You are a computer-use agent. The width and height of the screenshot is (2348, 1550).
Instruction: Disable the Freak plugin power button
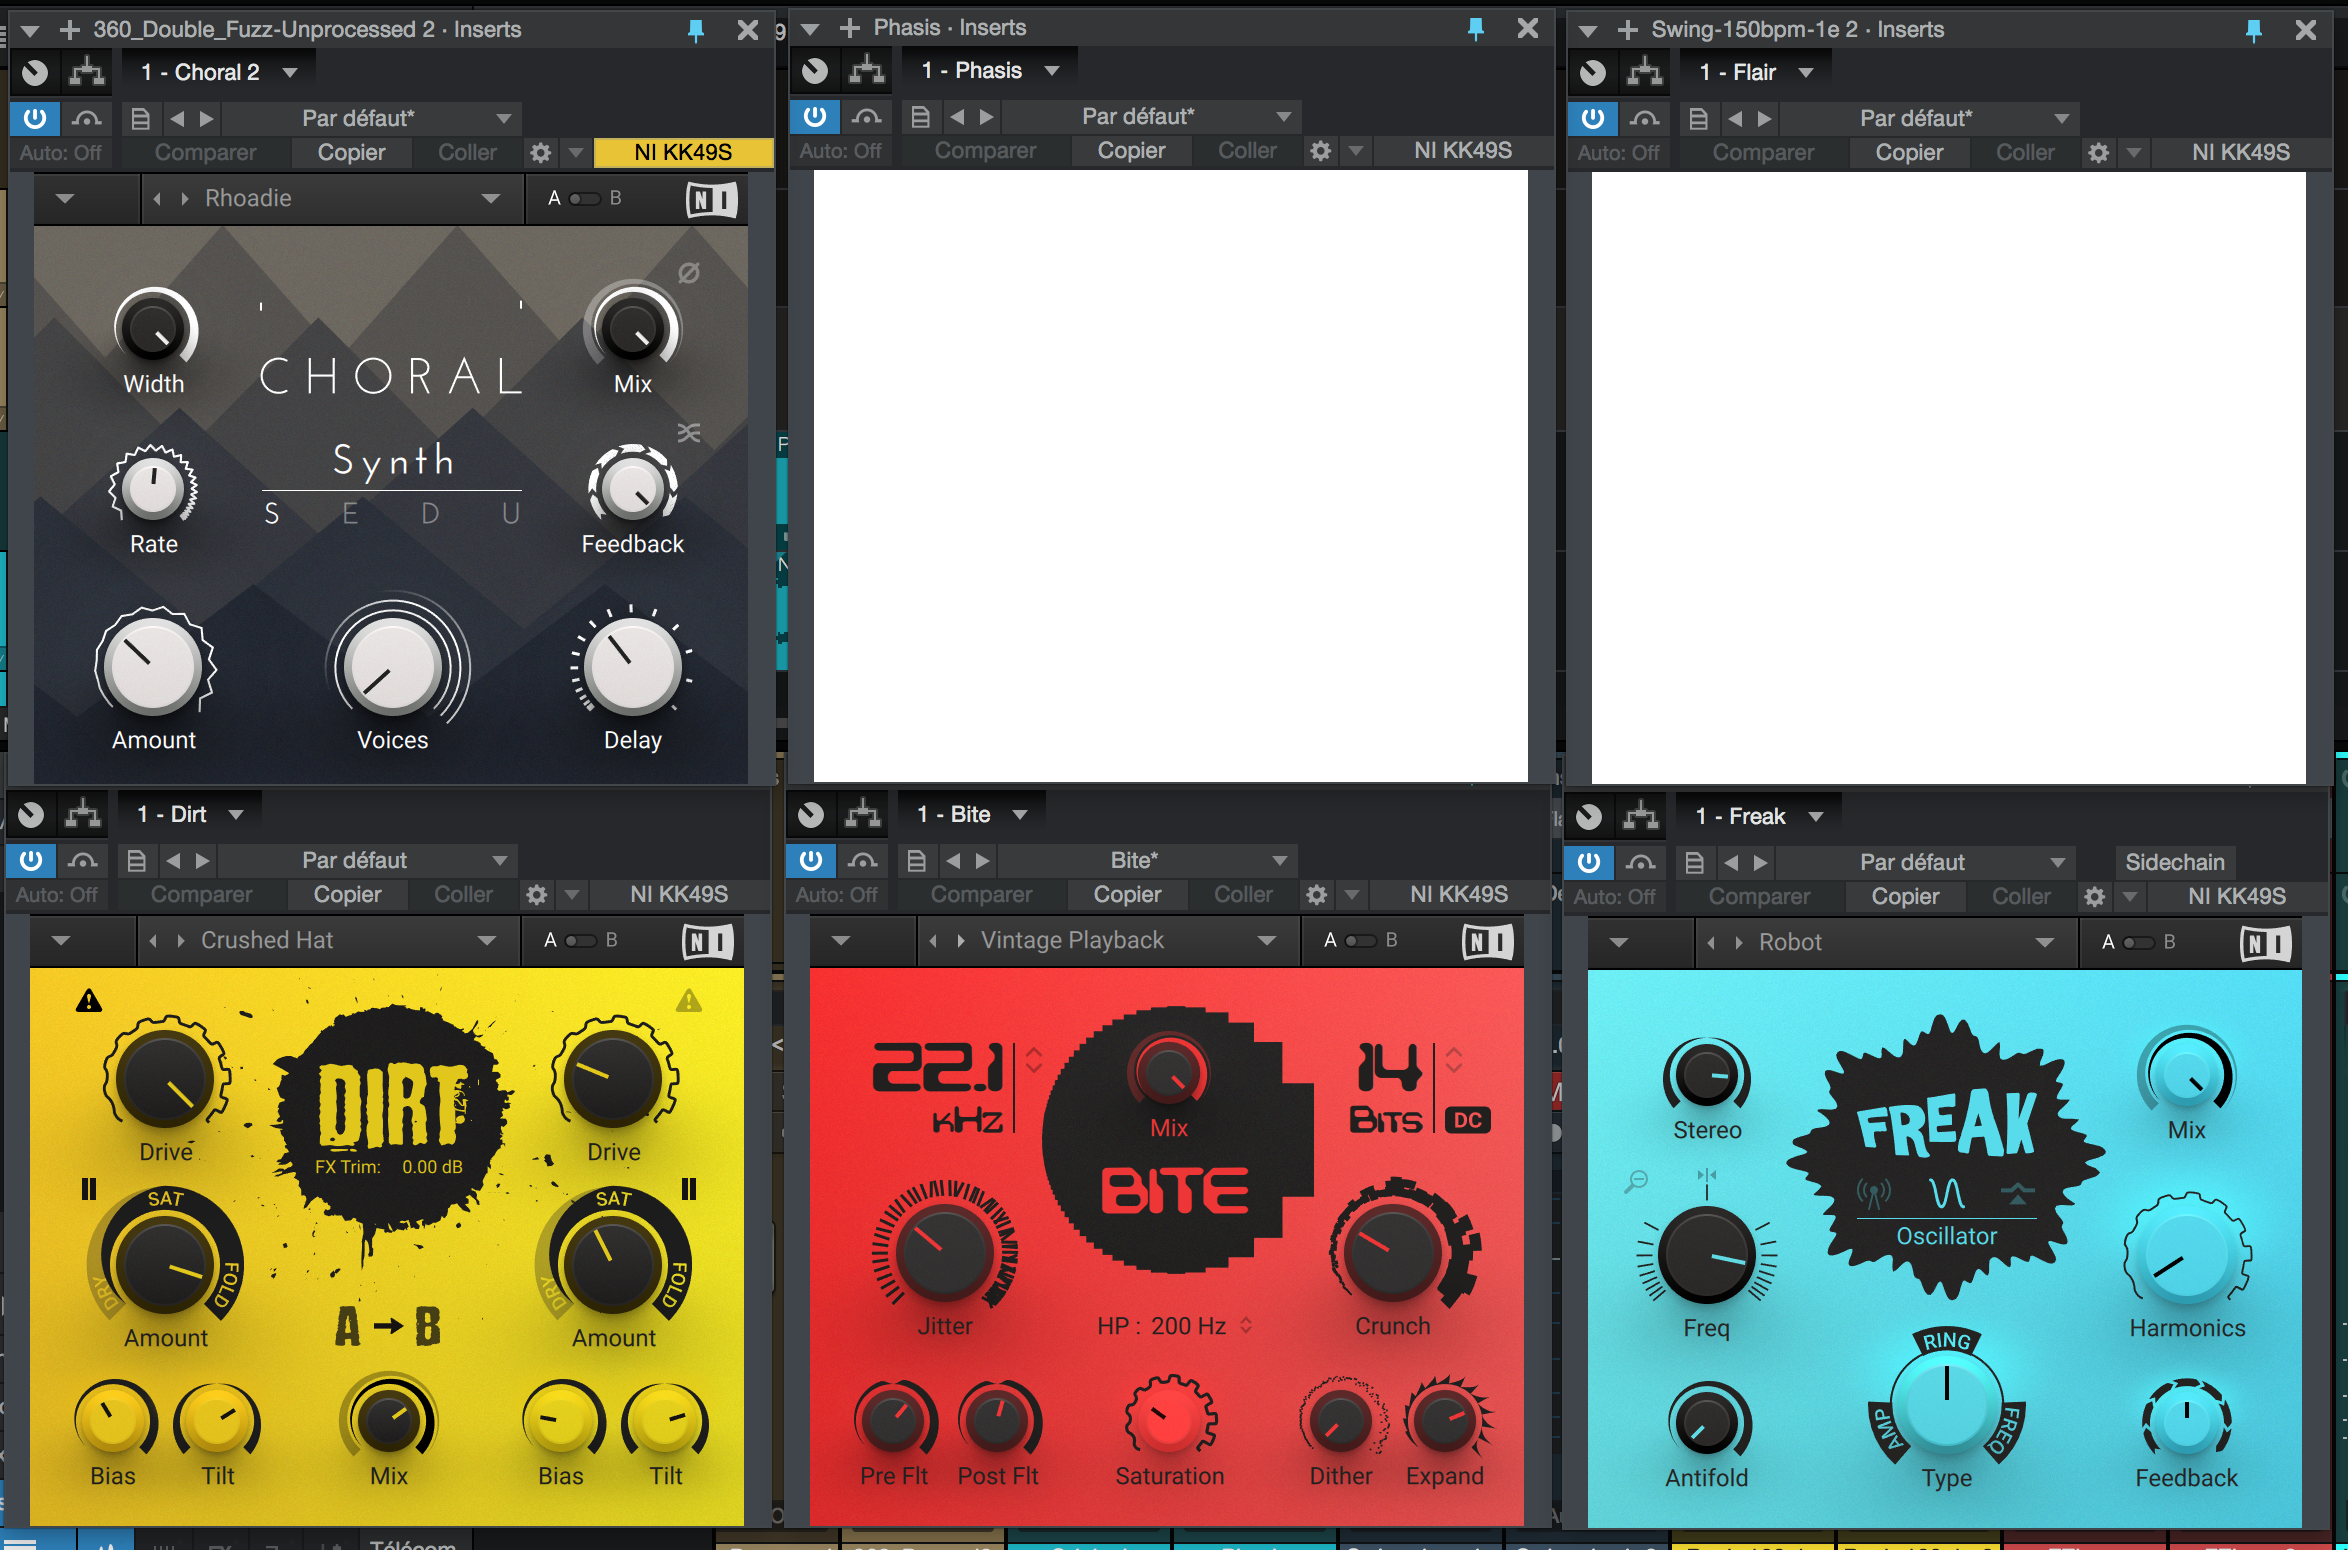pos(1589,862)
